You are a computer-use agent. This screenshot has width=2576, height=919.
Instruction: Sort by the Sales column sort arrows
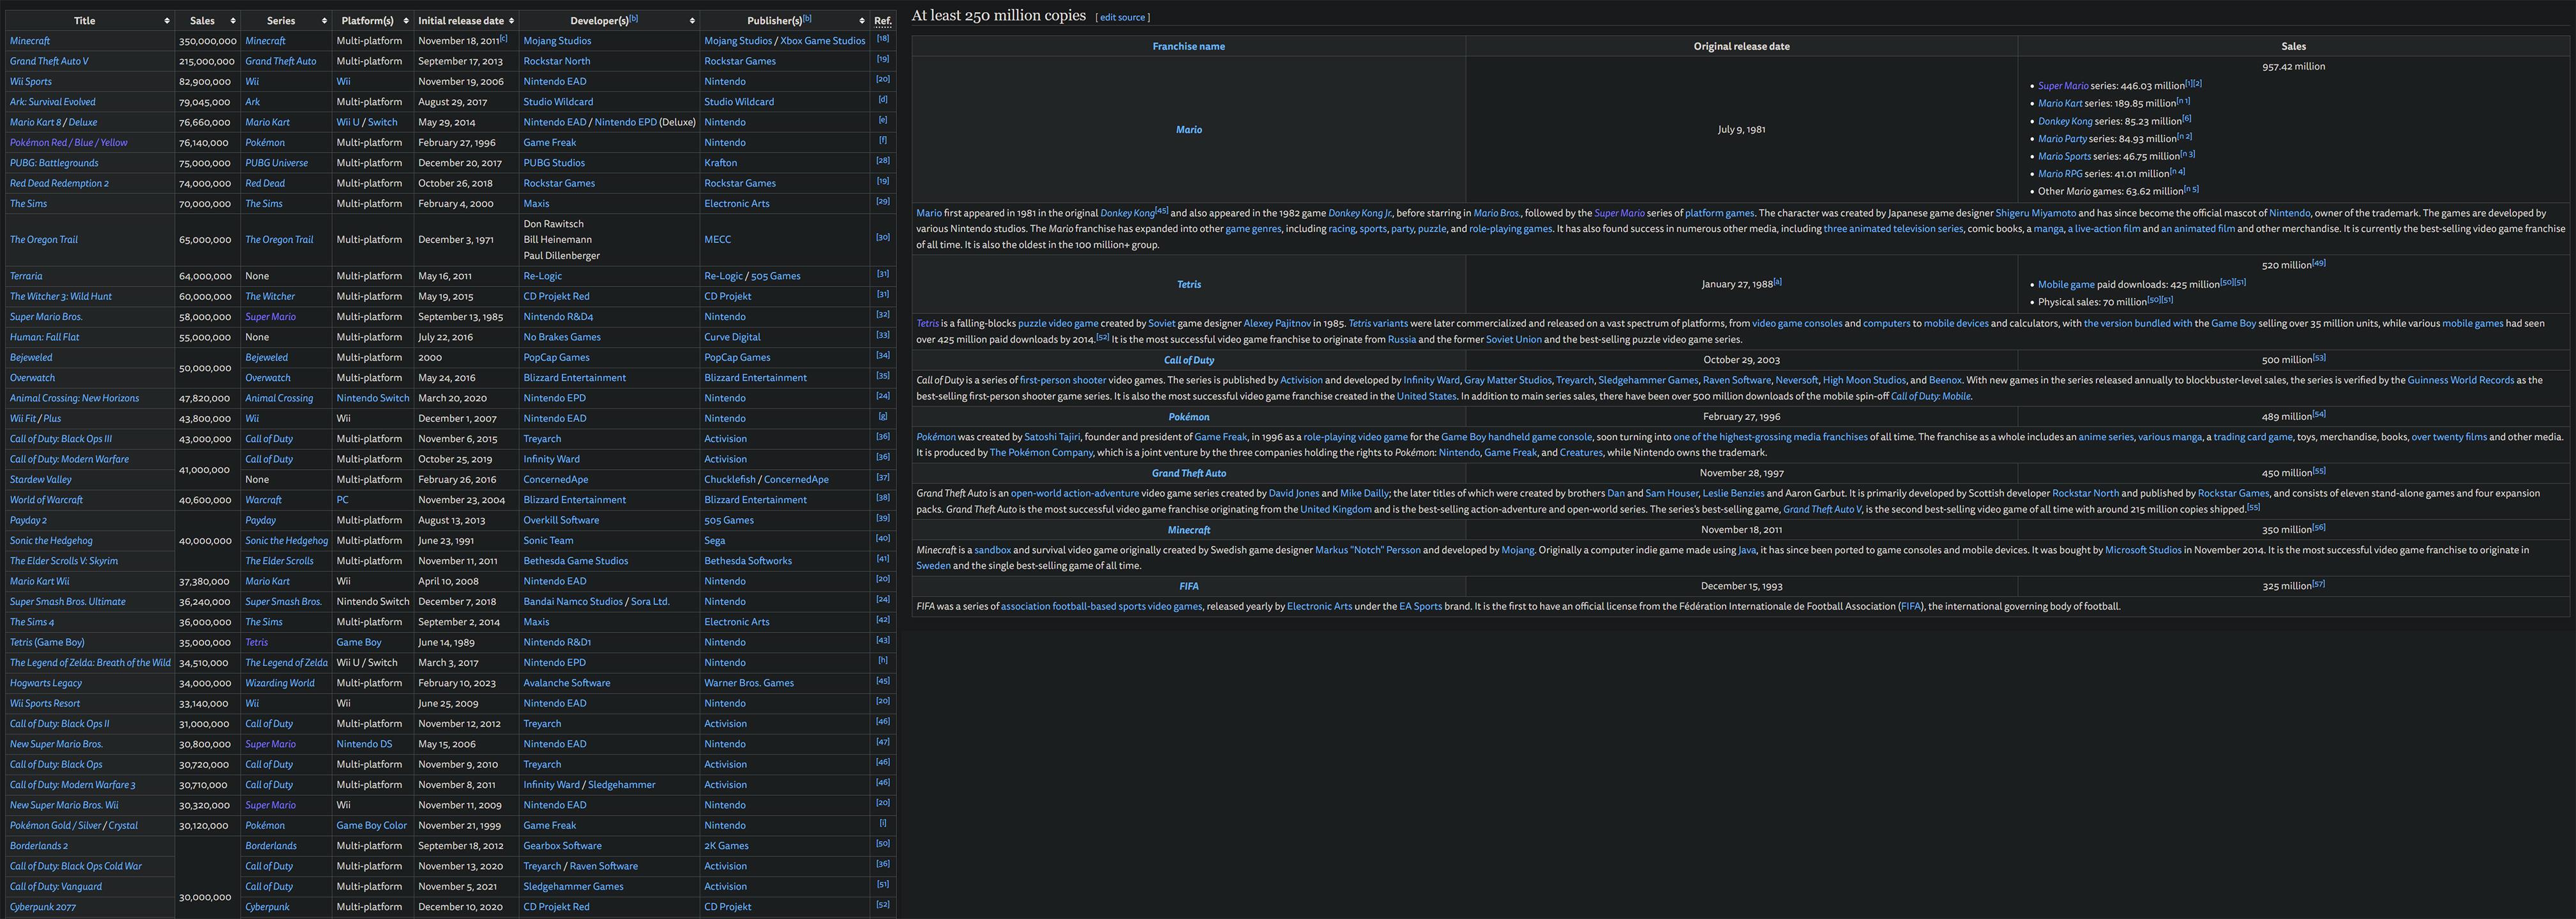click(x=233, y=21)
